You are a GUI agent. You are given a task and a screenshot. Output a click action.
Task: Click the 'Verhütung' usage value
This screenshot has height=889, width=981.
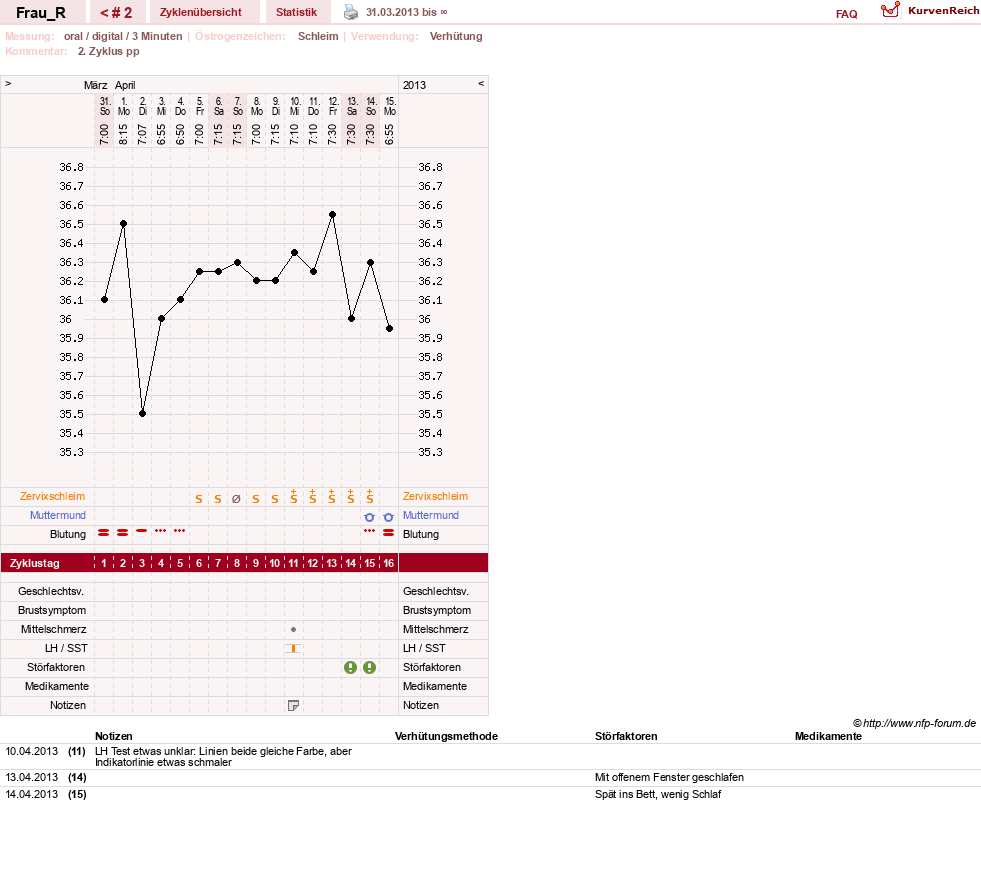click(456, 36)
